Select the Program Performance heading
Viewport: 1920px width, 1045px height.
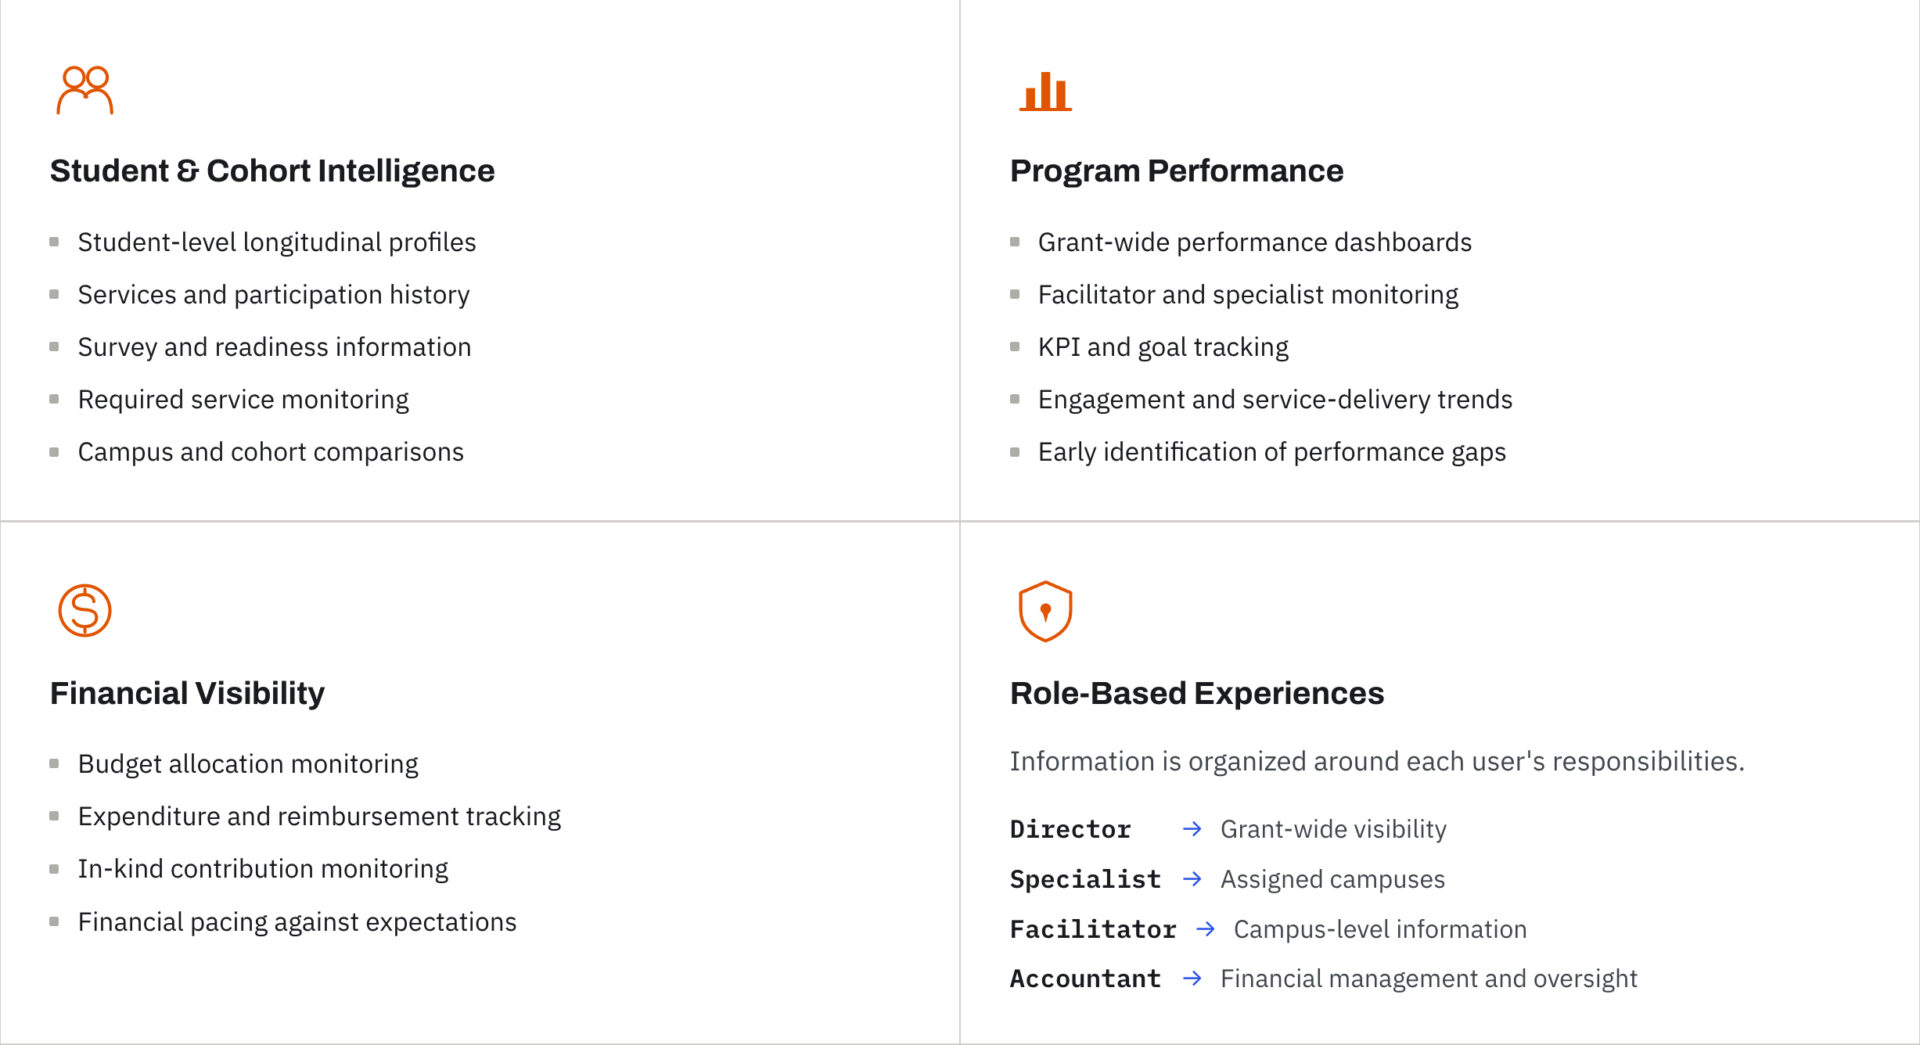(x=1176, y=171)
